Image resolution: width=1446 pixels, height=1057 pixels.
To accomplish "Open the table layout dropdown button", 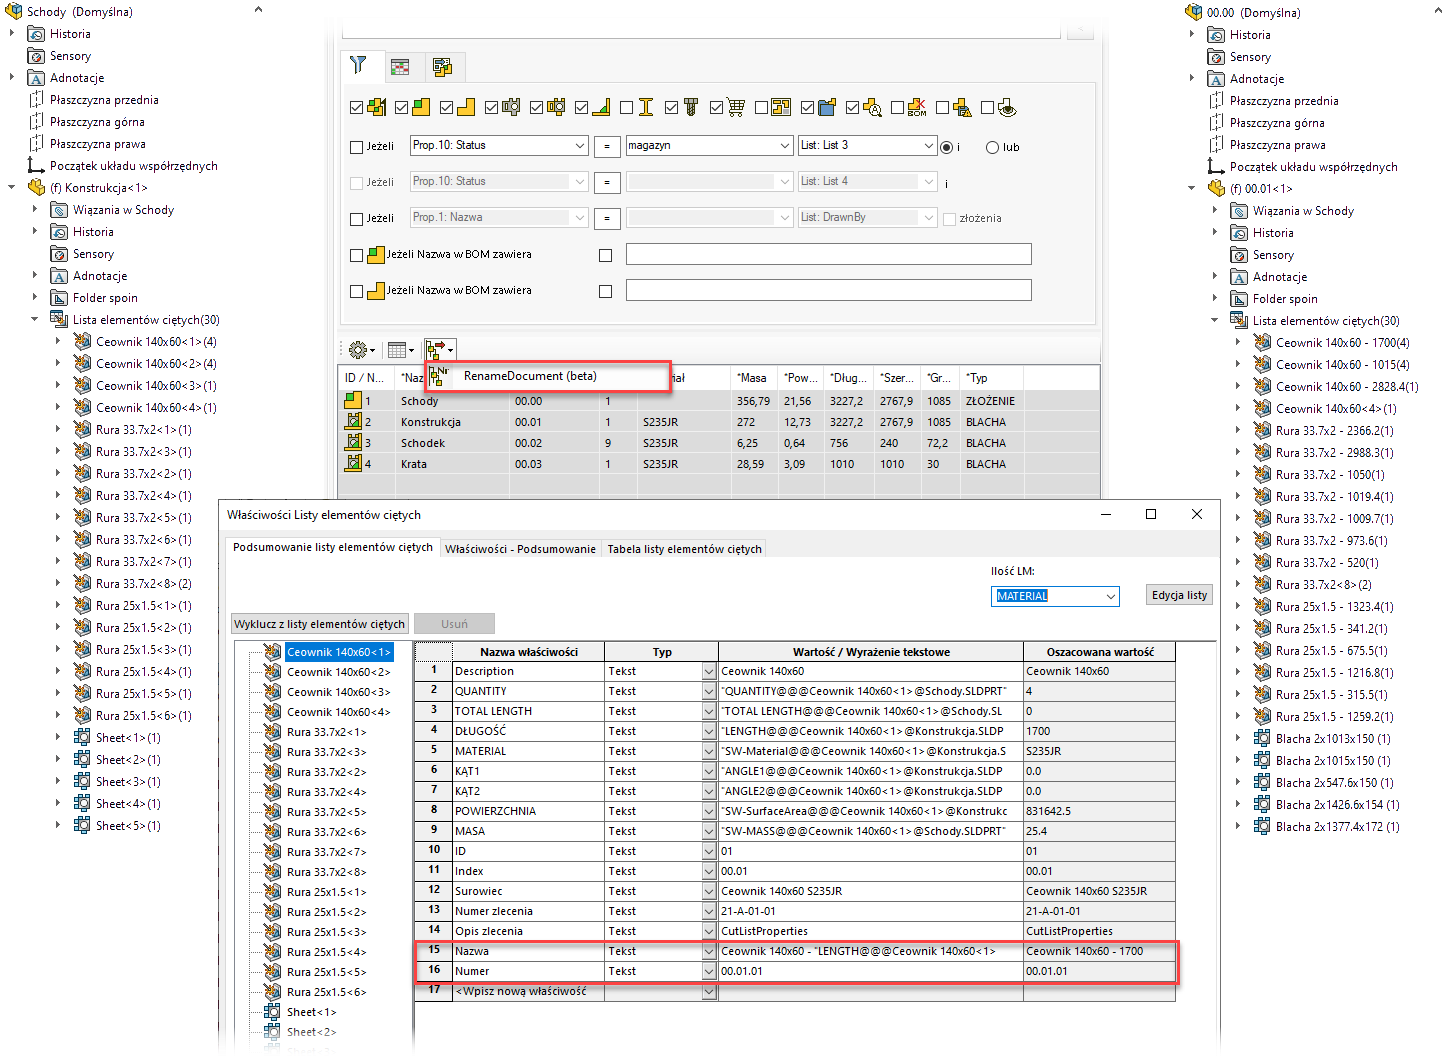I will pyautogui.click(x=401, y=350).
